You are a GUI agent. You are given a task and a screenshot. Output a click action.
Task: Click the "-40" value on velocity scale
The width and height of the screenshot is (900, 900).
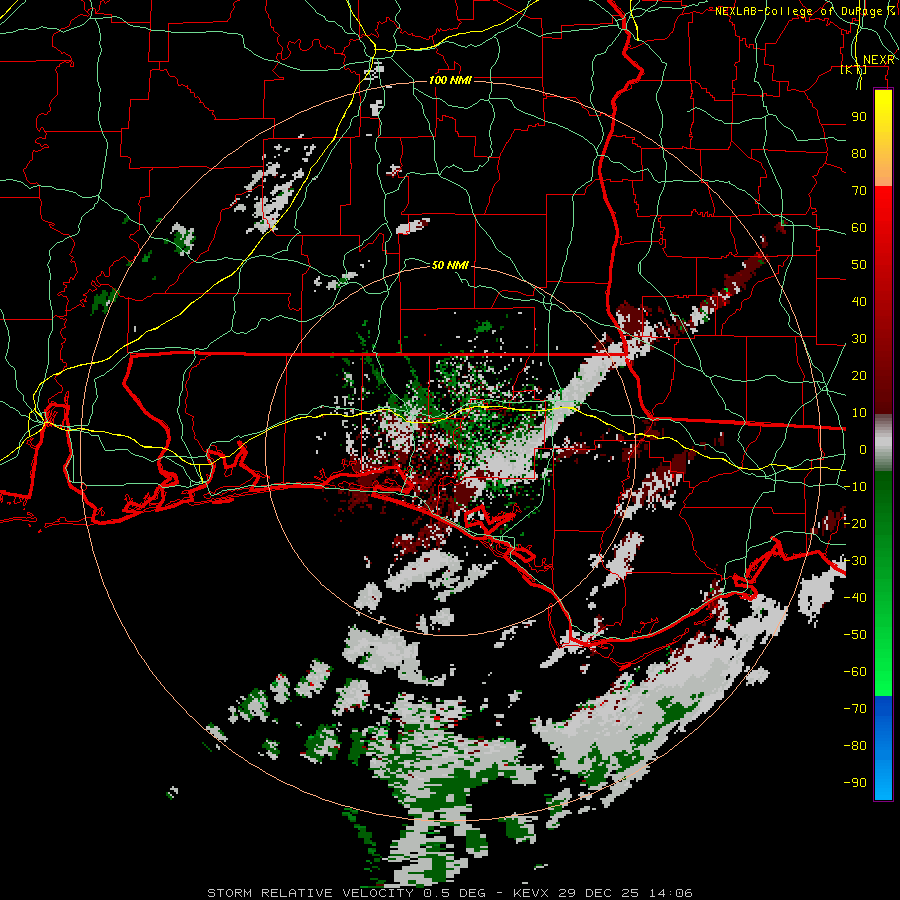click(855, 598)
